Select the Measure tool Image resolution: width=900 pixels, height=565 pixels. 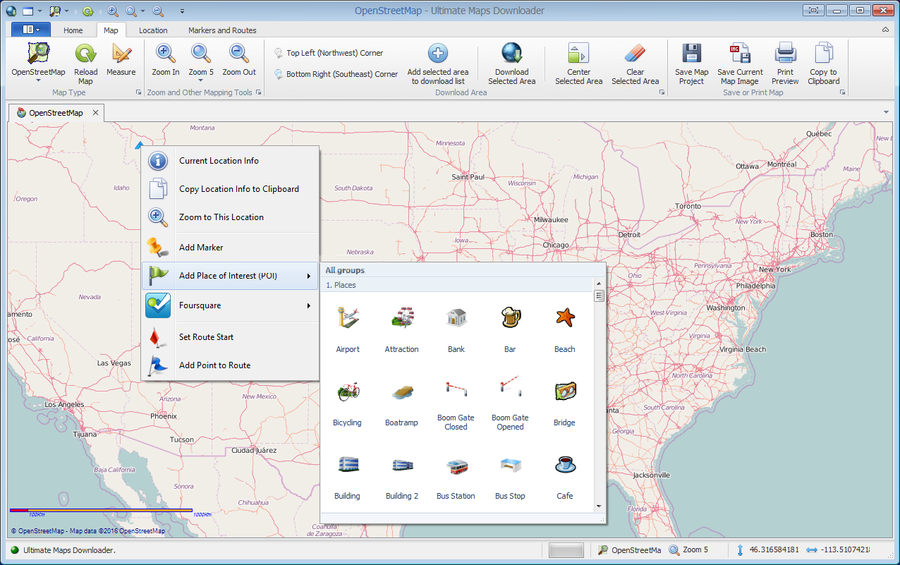[x=121, y=54]
